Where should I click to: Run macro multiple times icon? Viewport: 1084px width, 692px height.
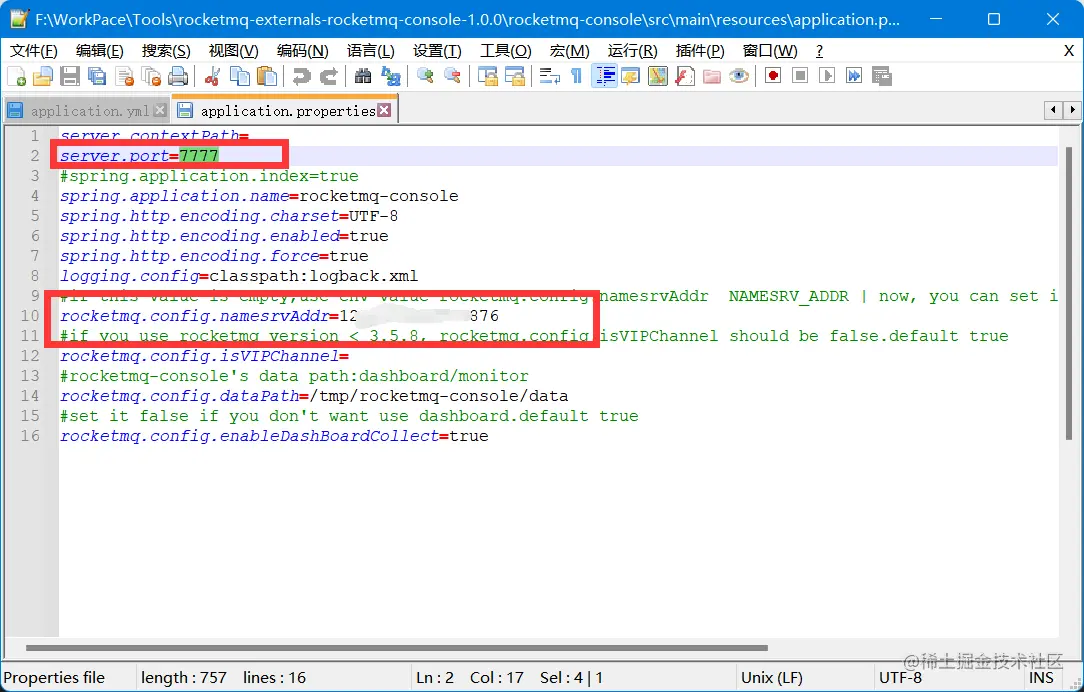pos(854,75)
